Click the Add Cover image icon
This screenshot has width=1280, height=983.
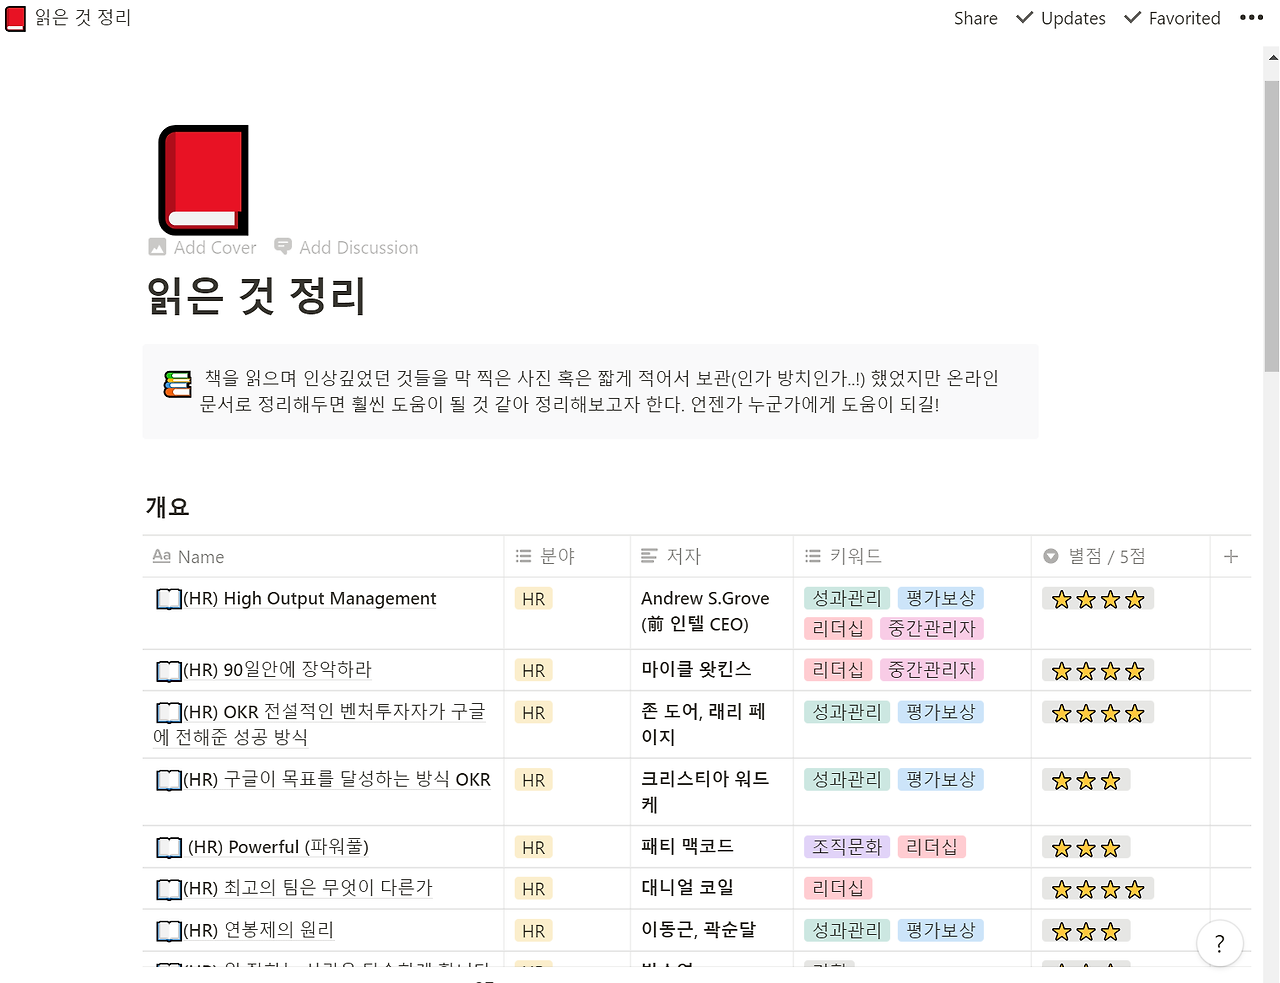(x=157, y=247)
